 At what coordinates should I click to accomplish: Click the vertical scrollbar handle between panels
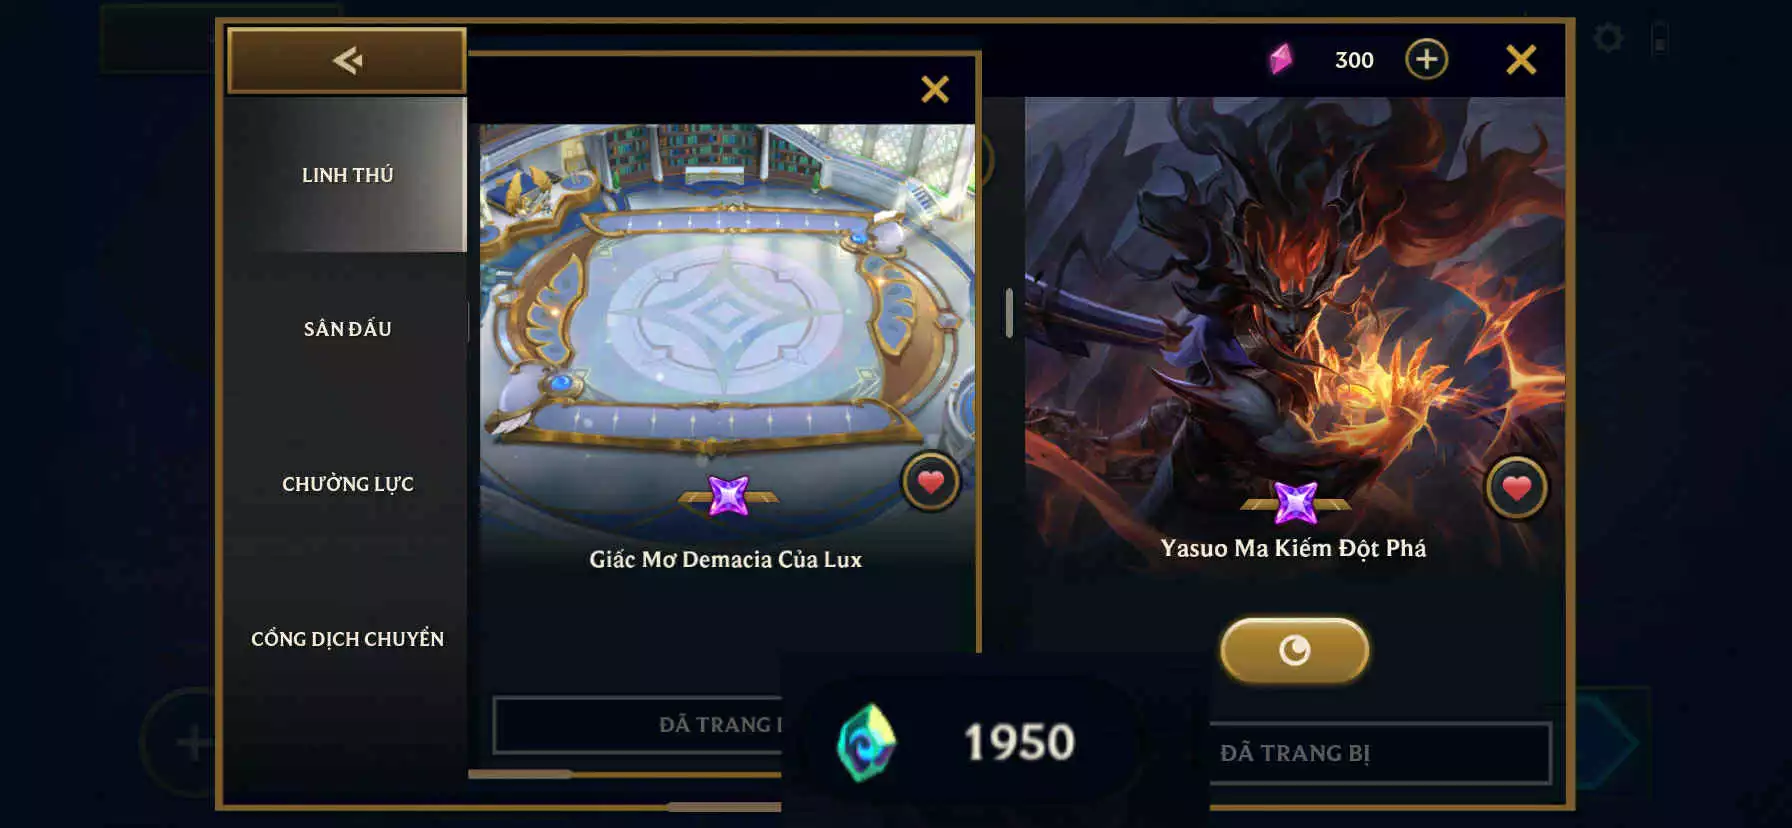(x=1009, y=313)
